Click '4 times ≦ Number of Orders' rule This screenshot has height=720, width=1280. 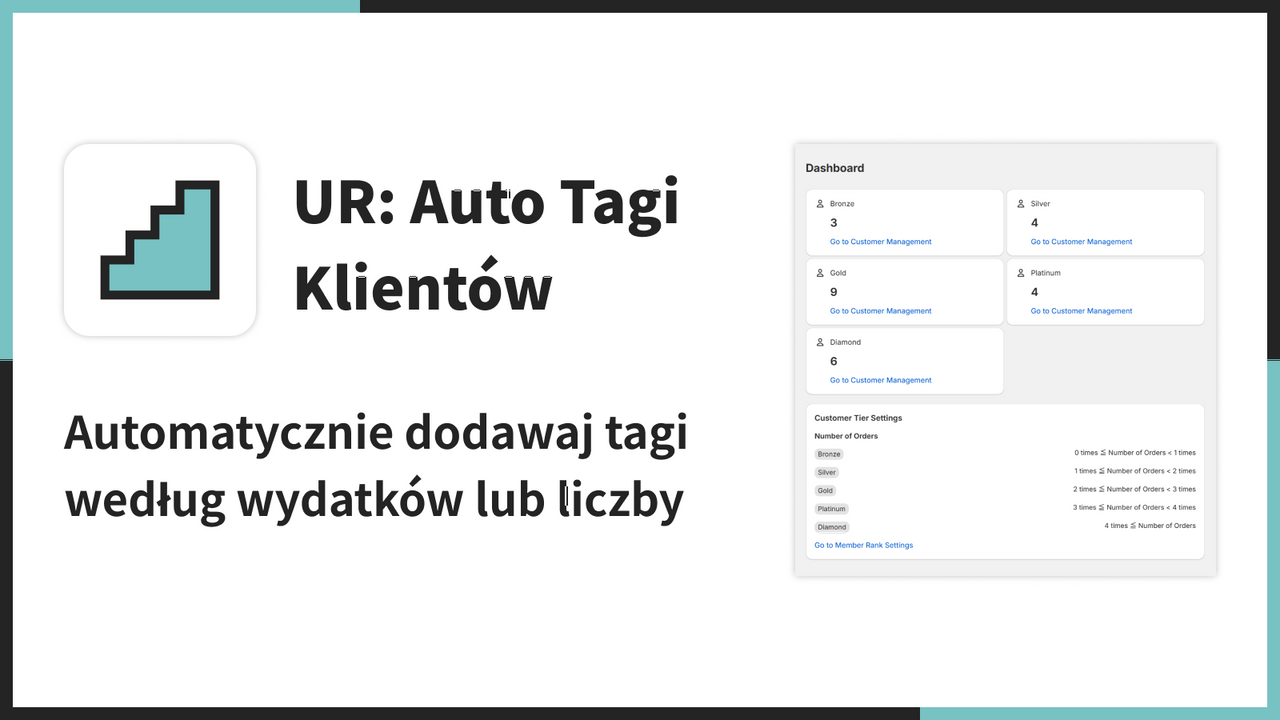point(1150,525)
